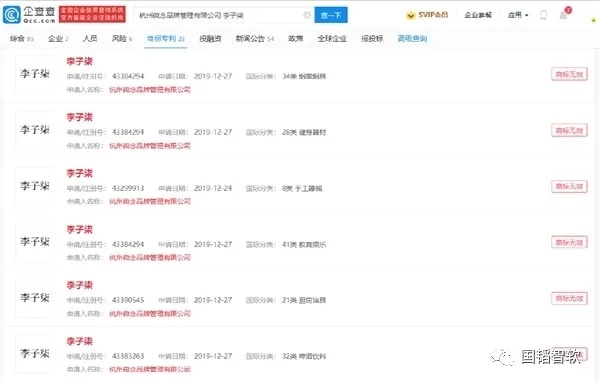
Task: Open the 李子柒 title in 8类 row
Action: (x=80, y=173)
